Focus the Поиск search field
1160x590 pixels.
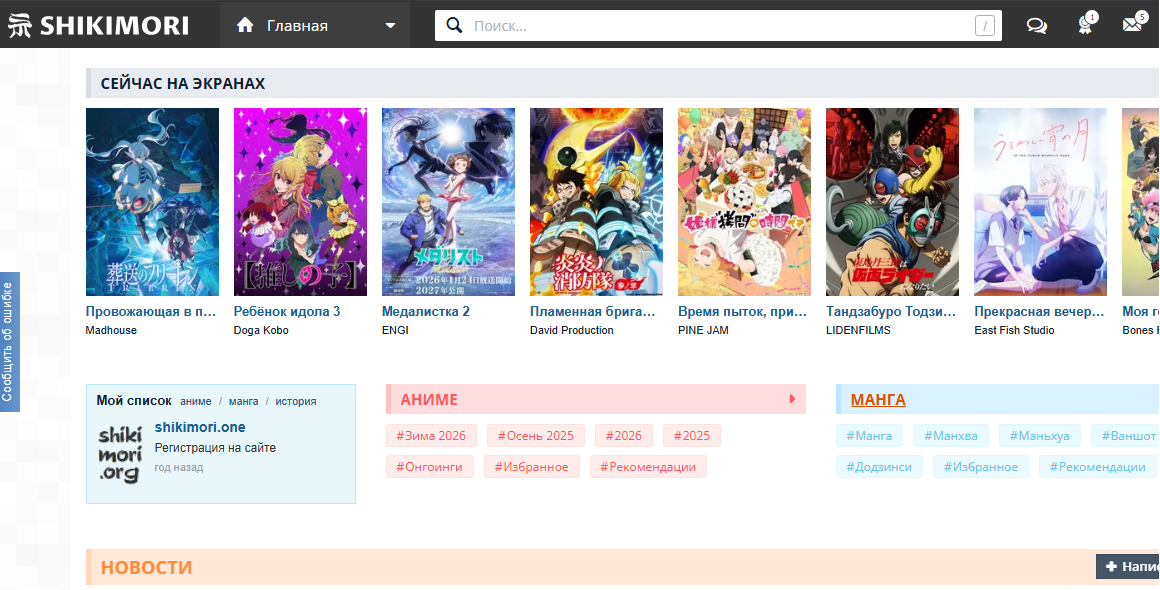click(718, 26)
